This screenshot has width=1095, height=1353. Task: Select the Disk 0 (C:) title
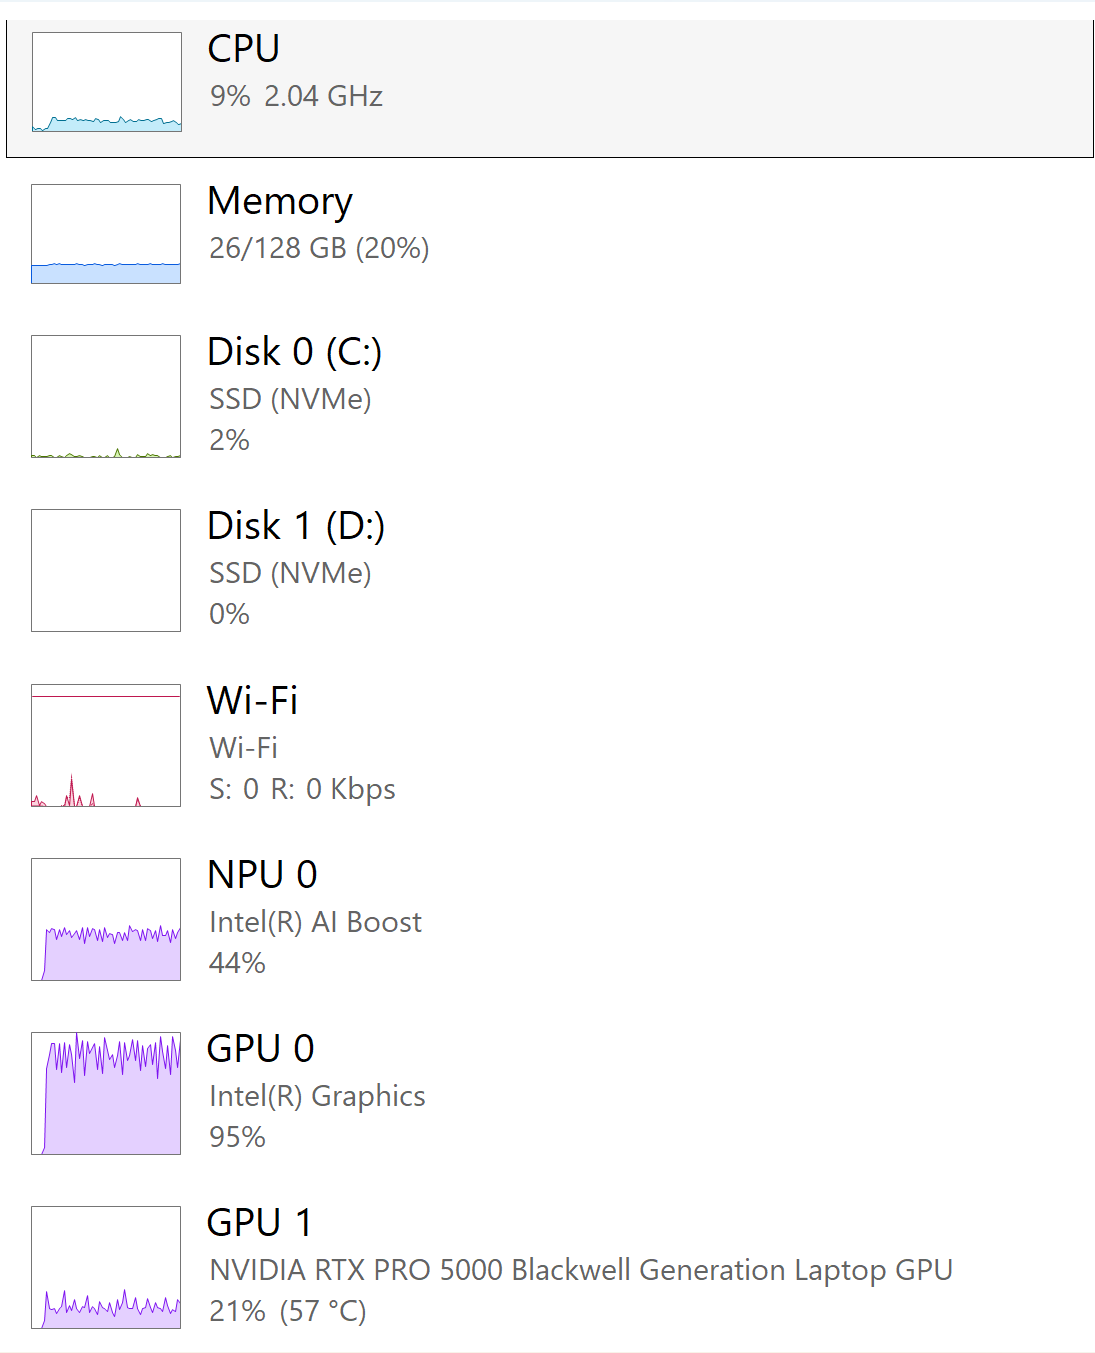click(294, 352)
